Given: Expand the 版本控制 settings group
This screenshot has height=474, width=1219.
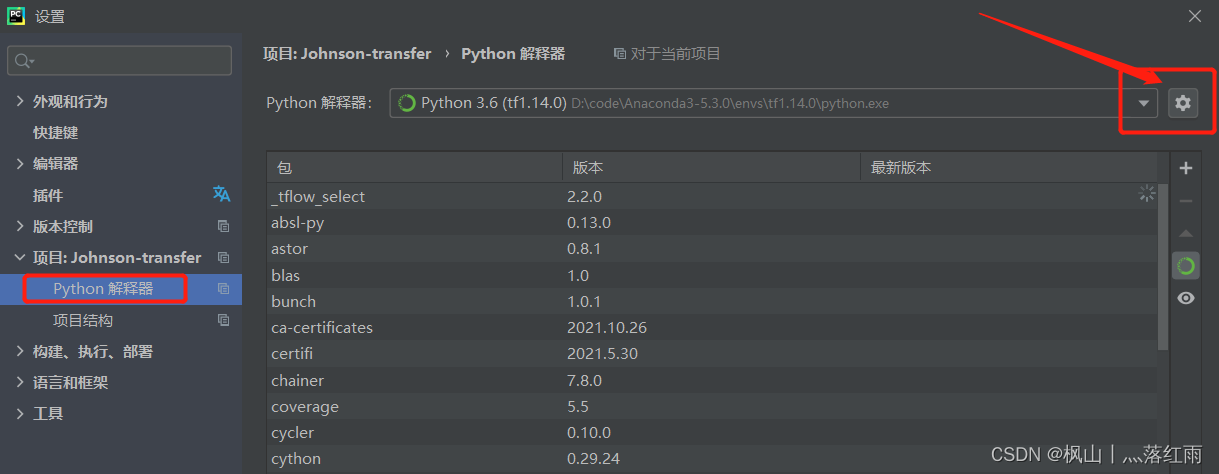Looking at the screenshot, I should coord(20,226).
